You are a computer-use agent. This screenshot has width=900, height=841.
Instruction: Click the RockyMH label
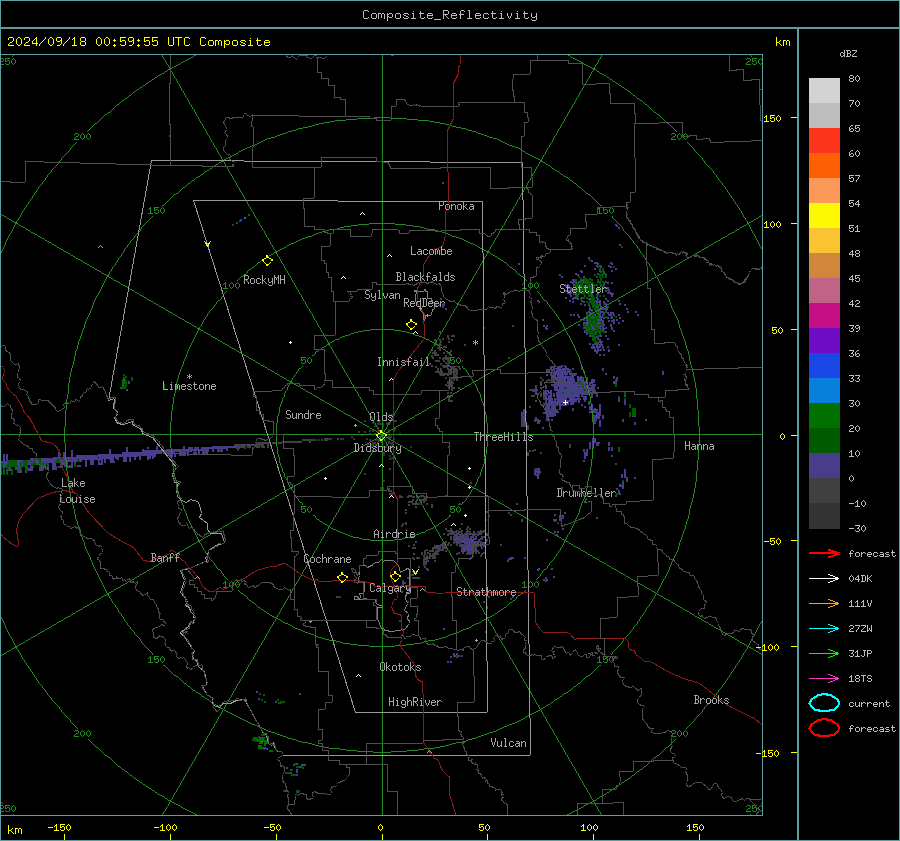264,280
